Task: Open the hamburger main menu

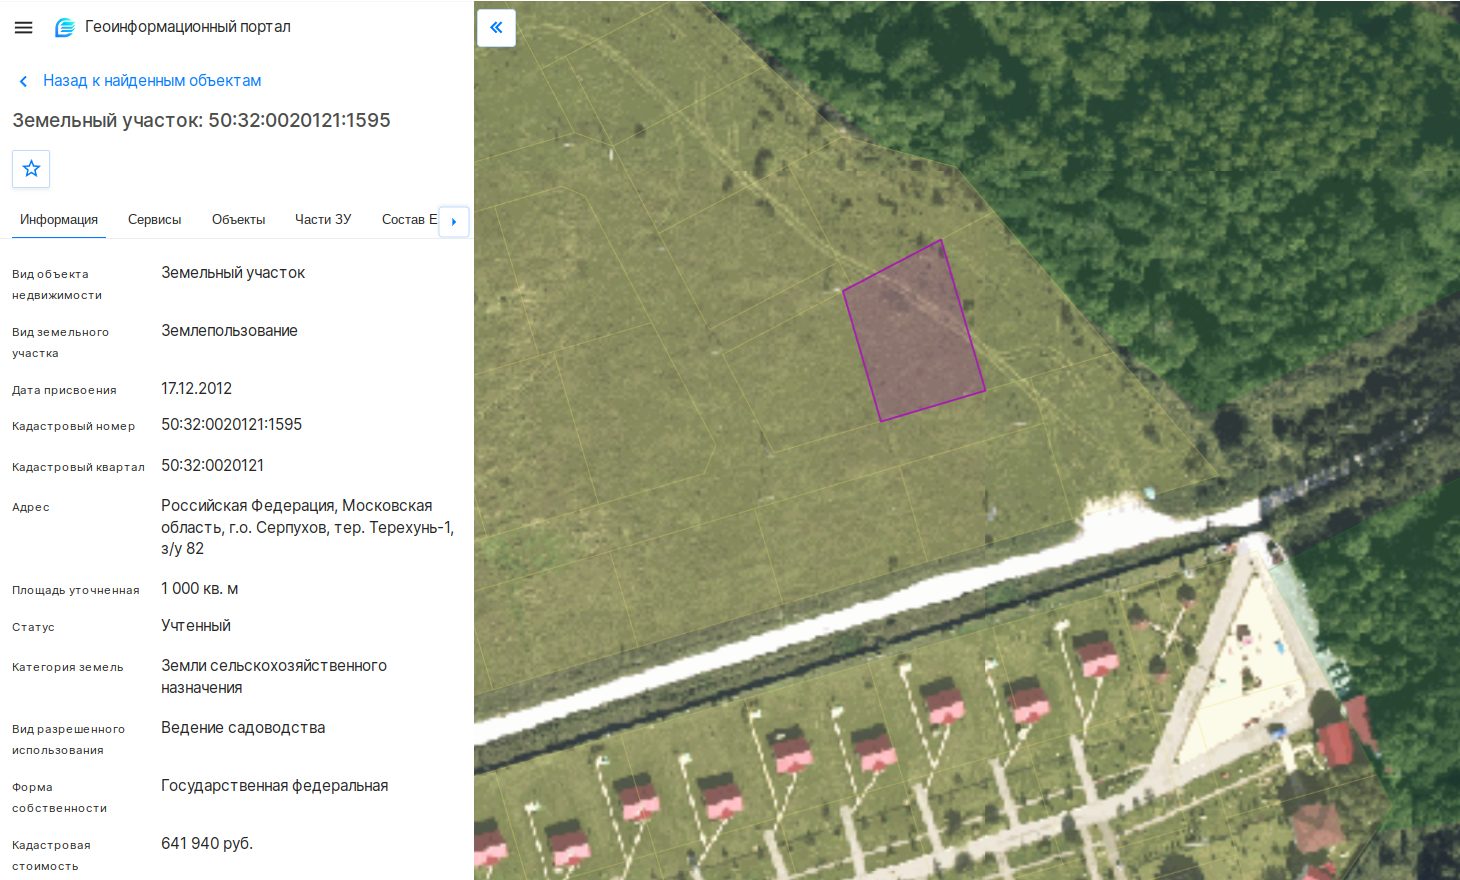Action: [x=24, y=28]
